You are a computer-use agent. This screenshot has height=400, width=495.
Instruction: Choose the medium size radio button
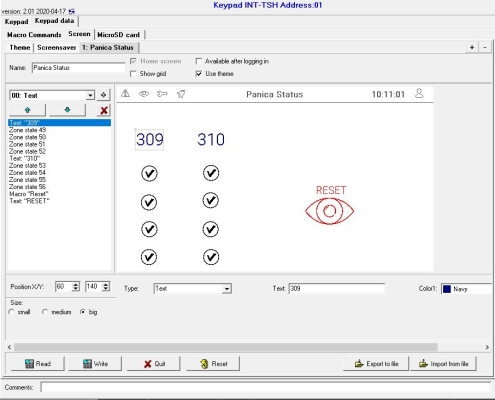point(45,312)
